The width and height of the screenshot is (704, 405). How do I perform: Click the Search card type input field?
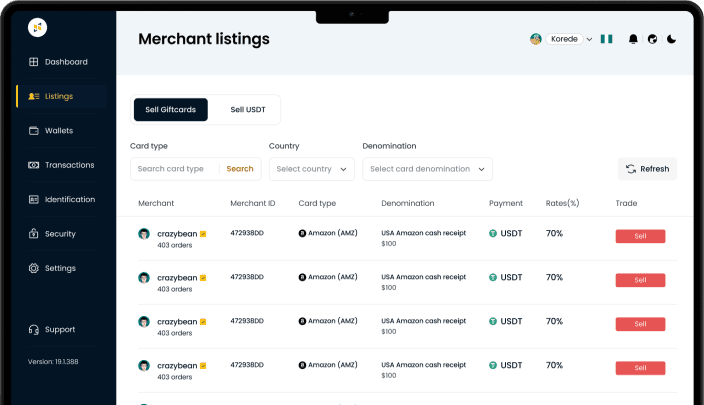[x=175, y=169]
